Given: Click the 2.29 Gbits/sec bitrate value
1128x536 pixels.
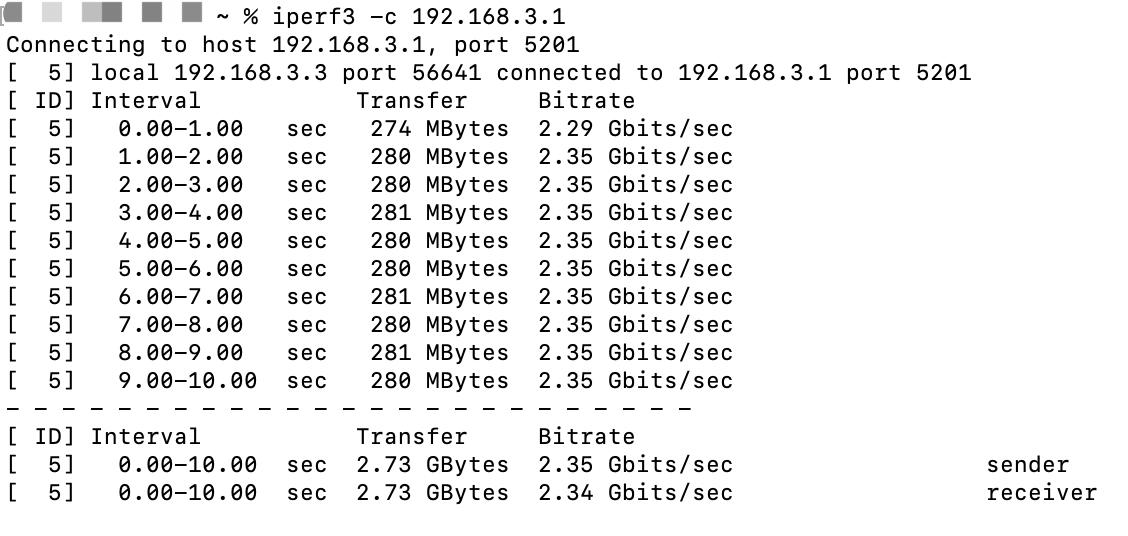Looking at the screenshot, I should 635,129.
